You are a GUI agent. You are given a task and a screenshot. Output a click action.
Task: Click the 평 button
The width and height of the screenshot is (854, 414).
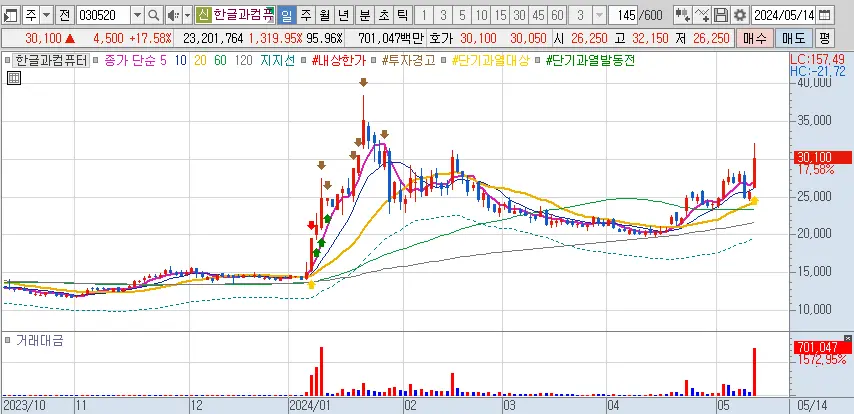(x=825, y=38)
